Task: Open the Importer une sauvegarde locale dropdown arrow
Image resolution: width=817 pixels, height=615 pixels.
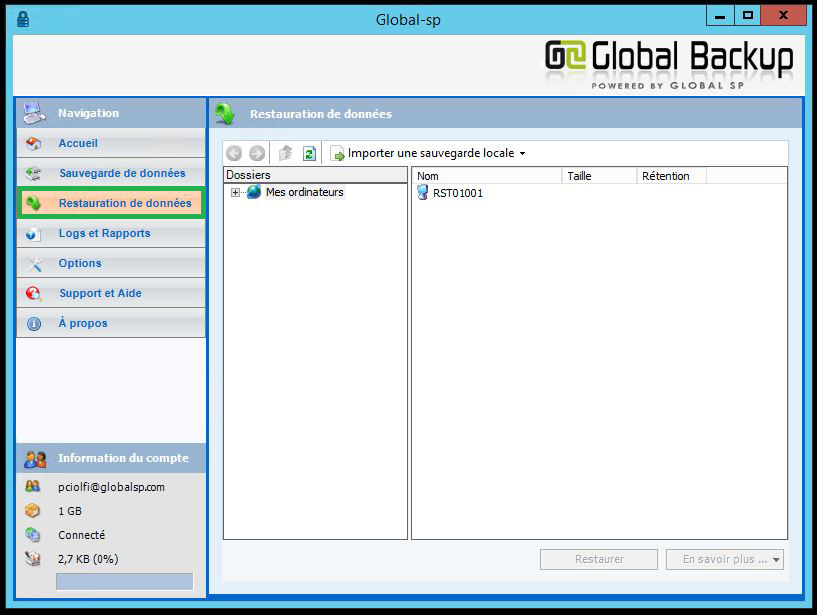Action: tap(522, 154)
